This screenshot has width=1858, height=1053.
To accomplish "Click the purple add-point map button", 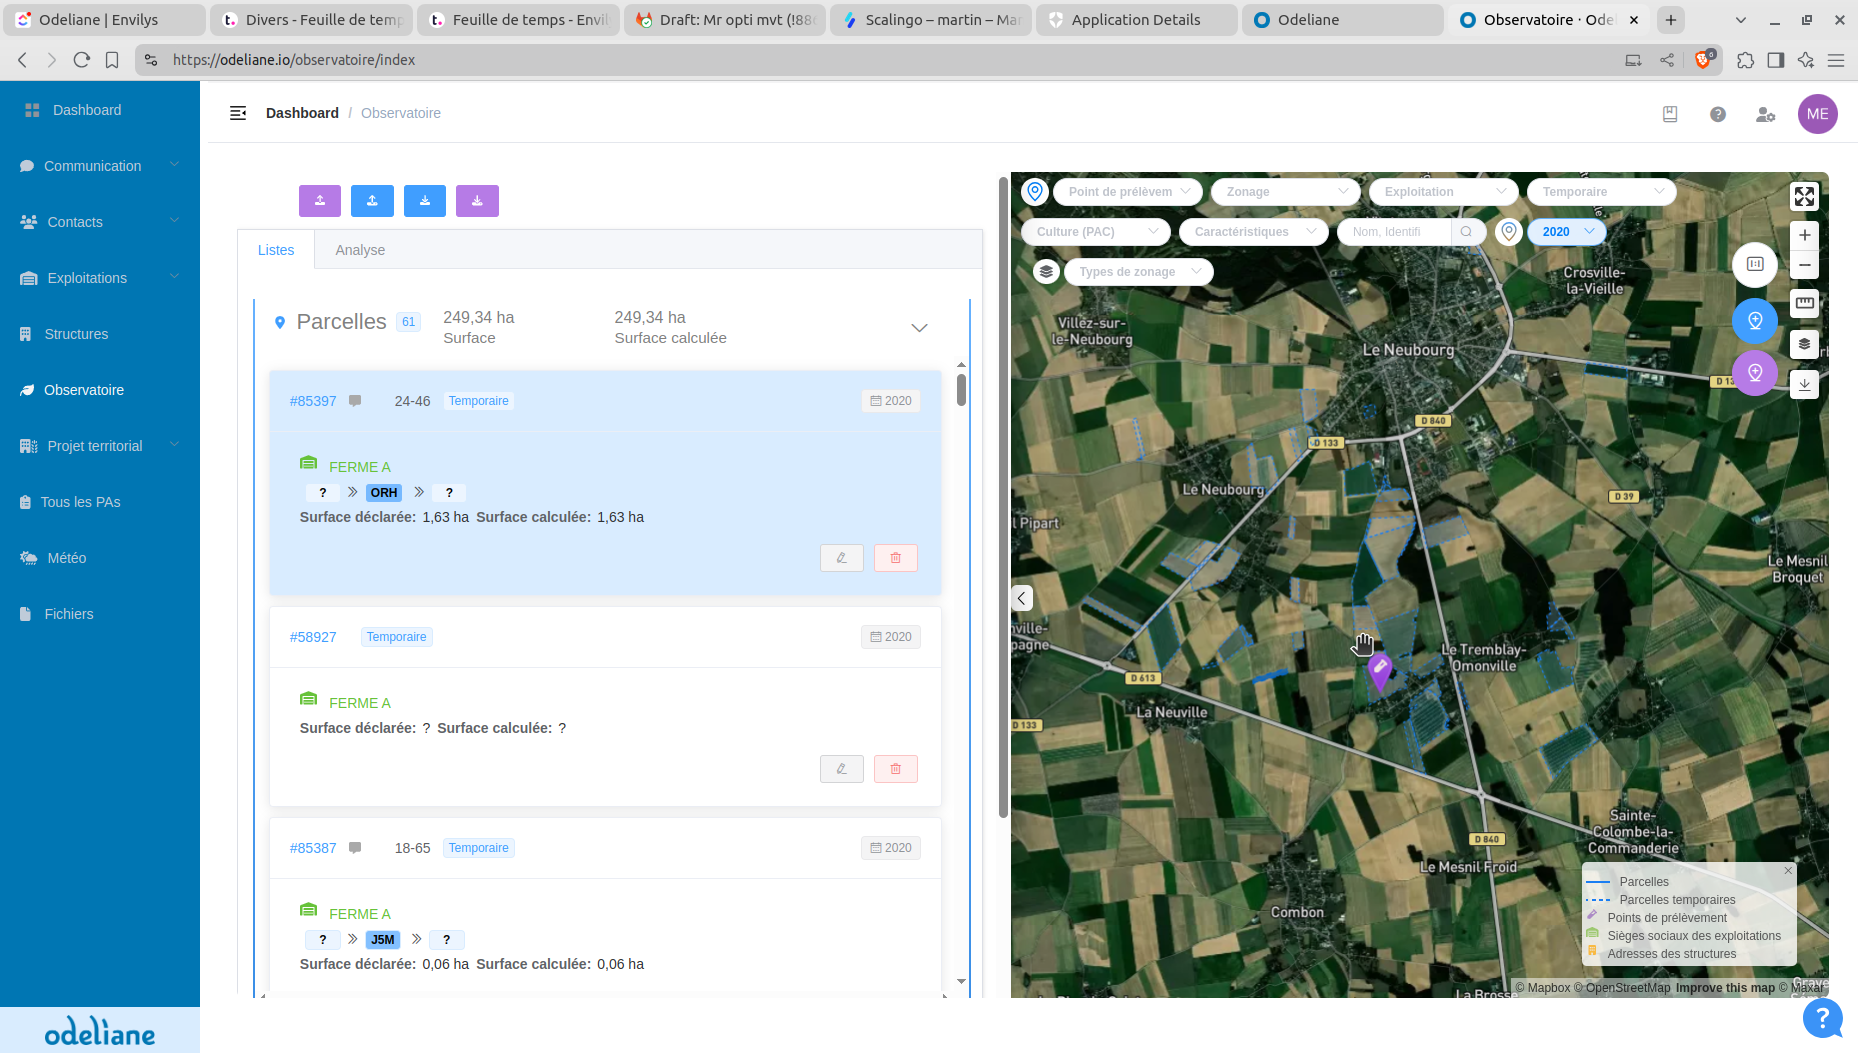I will (1754, 373).
